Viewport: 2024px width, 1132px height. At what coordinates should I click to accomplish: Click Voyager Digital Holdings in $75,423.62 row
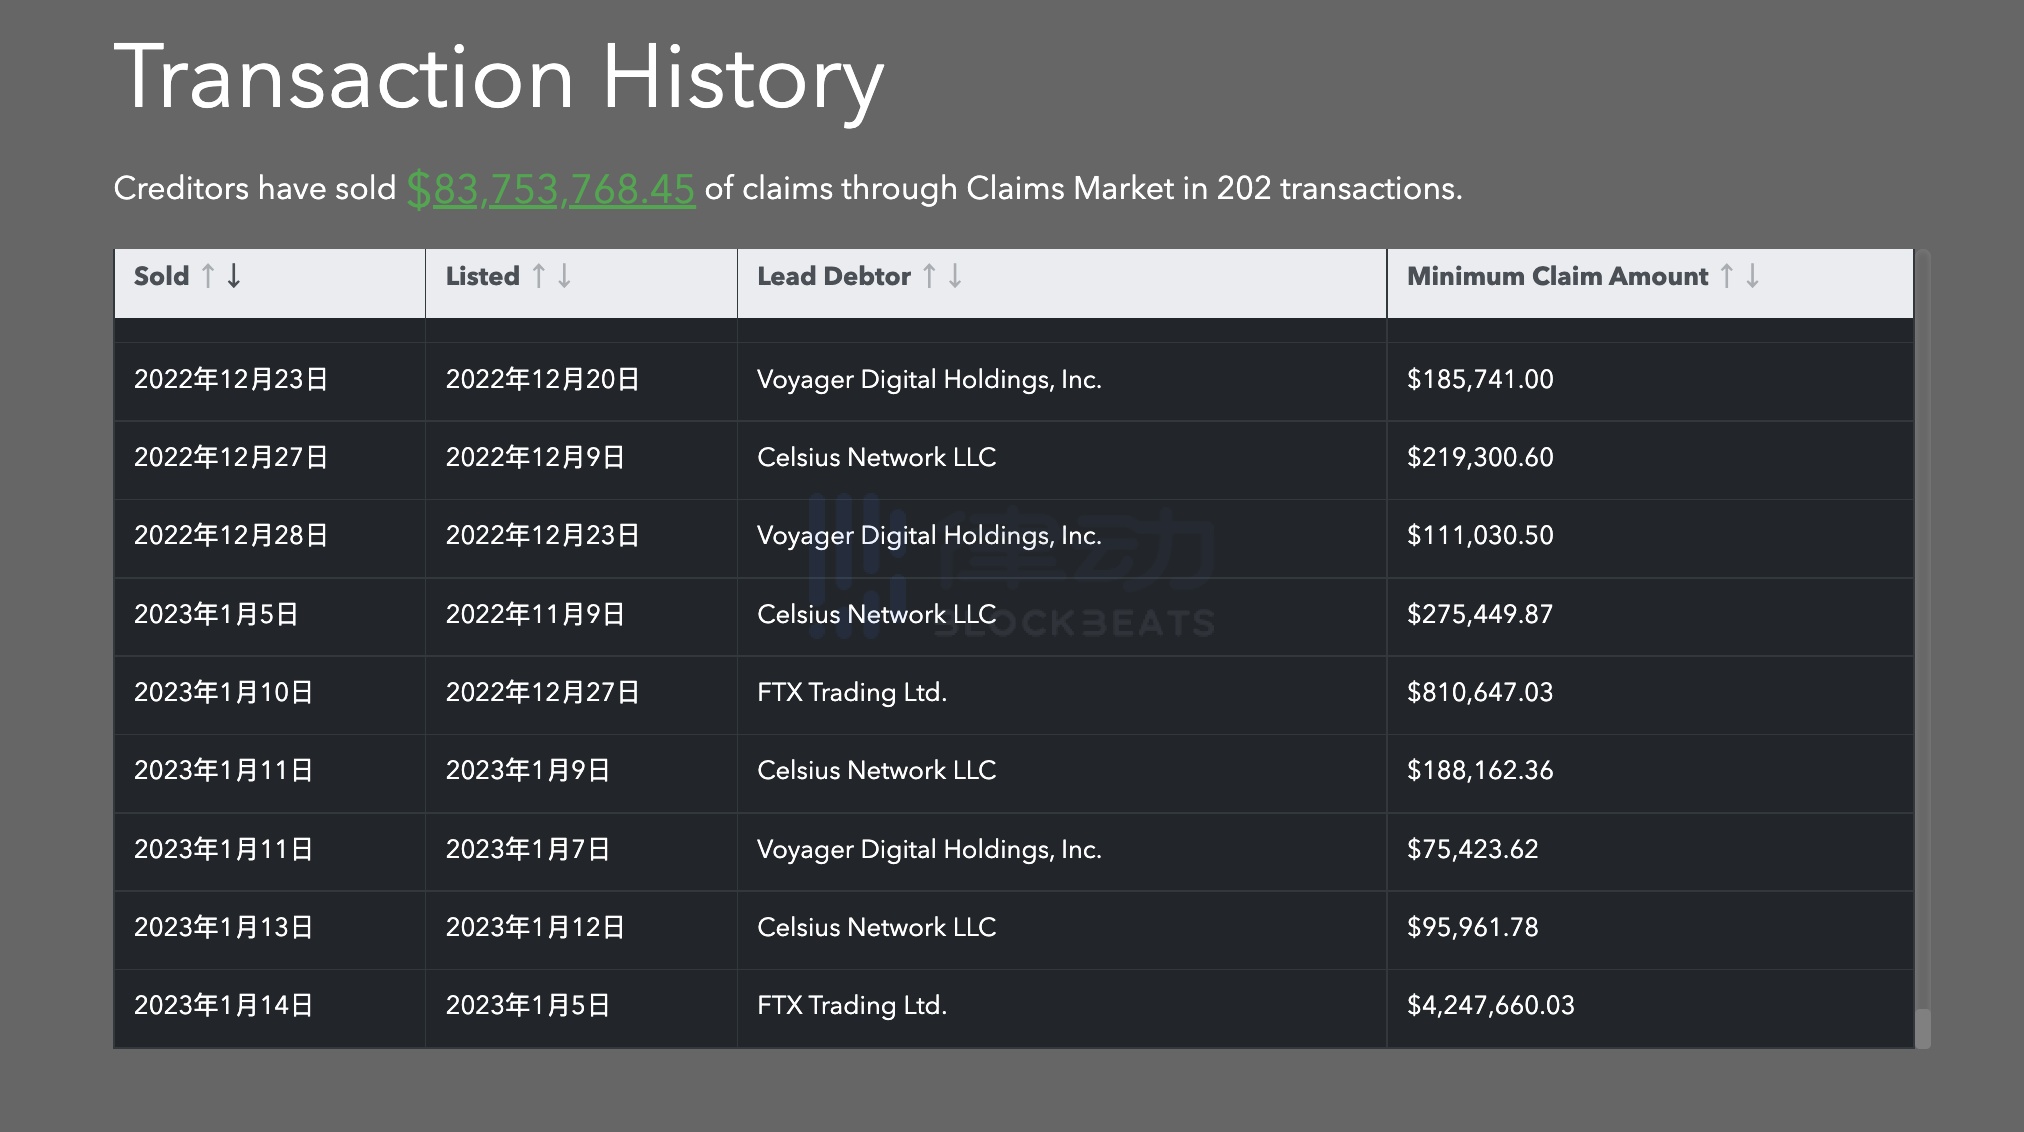click(x=929, y=850)
